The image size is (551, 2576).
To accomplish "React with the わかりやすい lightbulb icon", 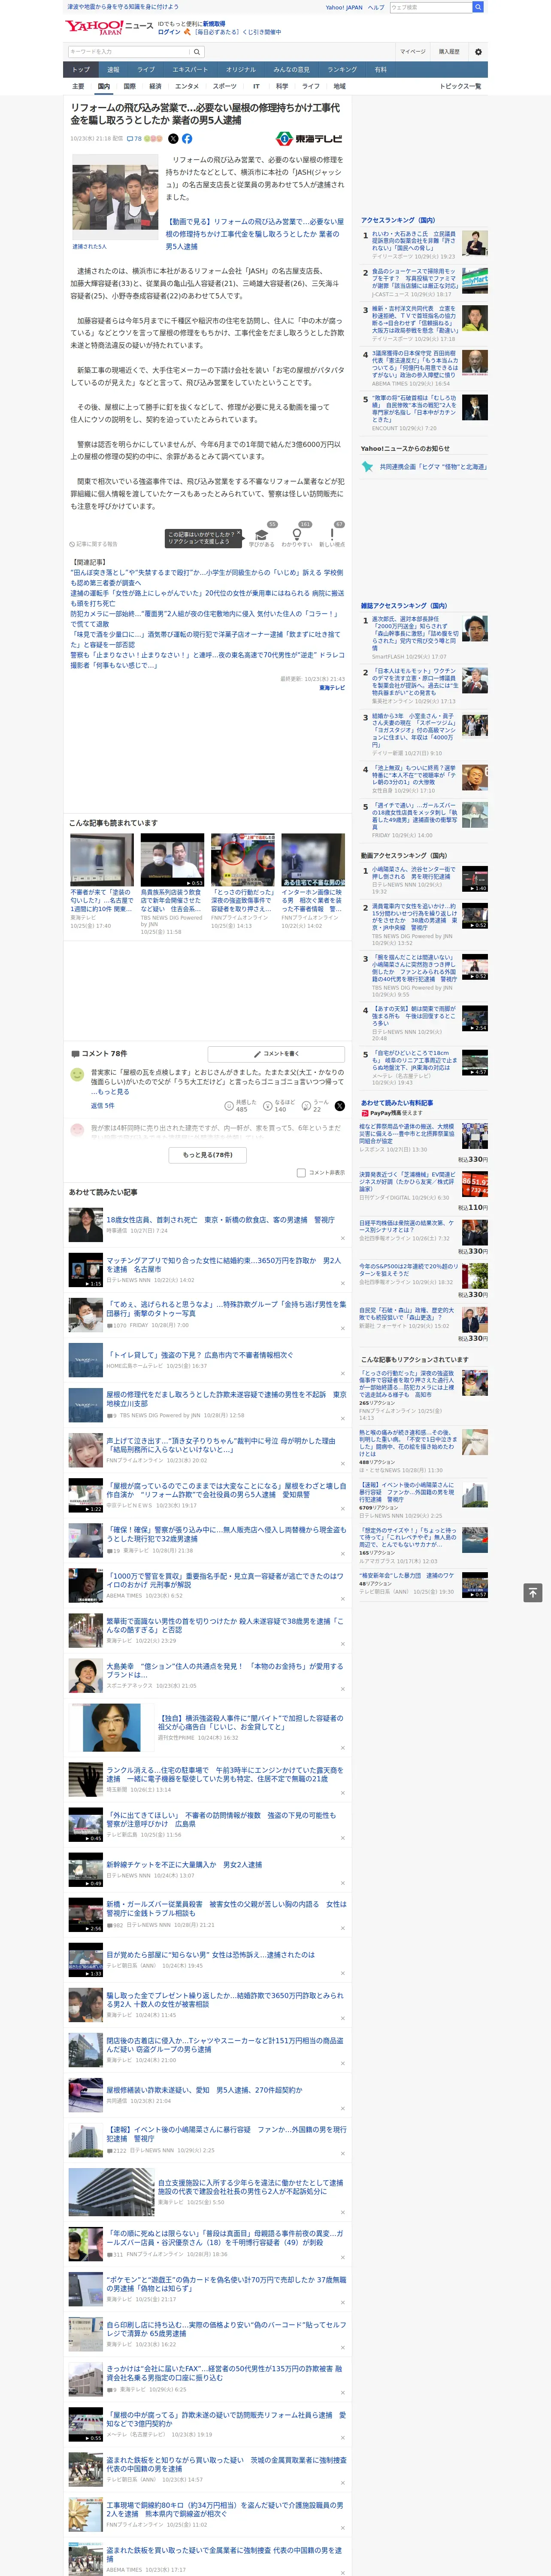I will 297,535.
